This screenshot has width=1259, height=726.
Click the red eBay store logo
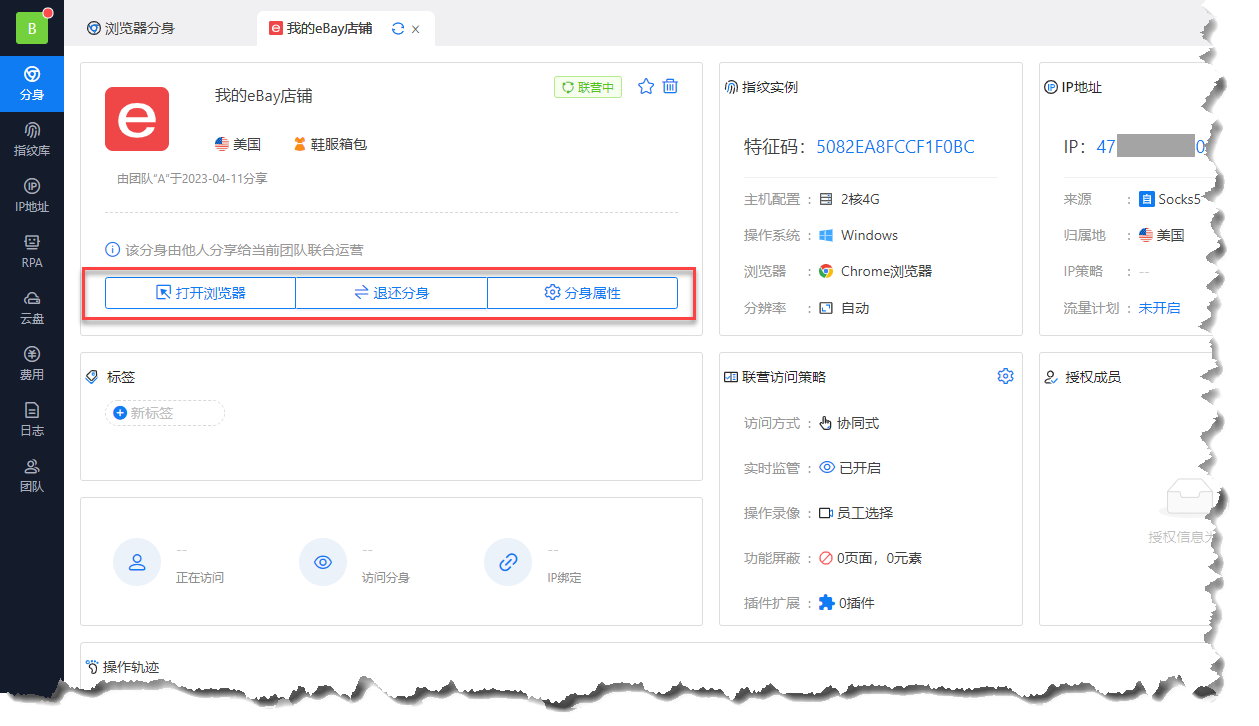pos(137,119)
